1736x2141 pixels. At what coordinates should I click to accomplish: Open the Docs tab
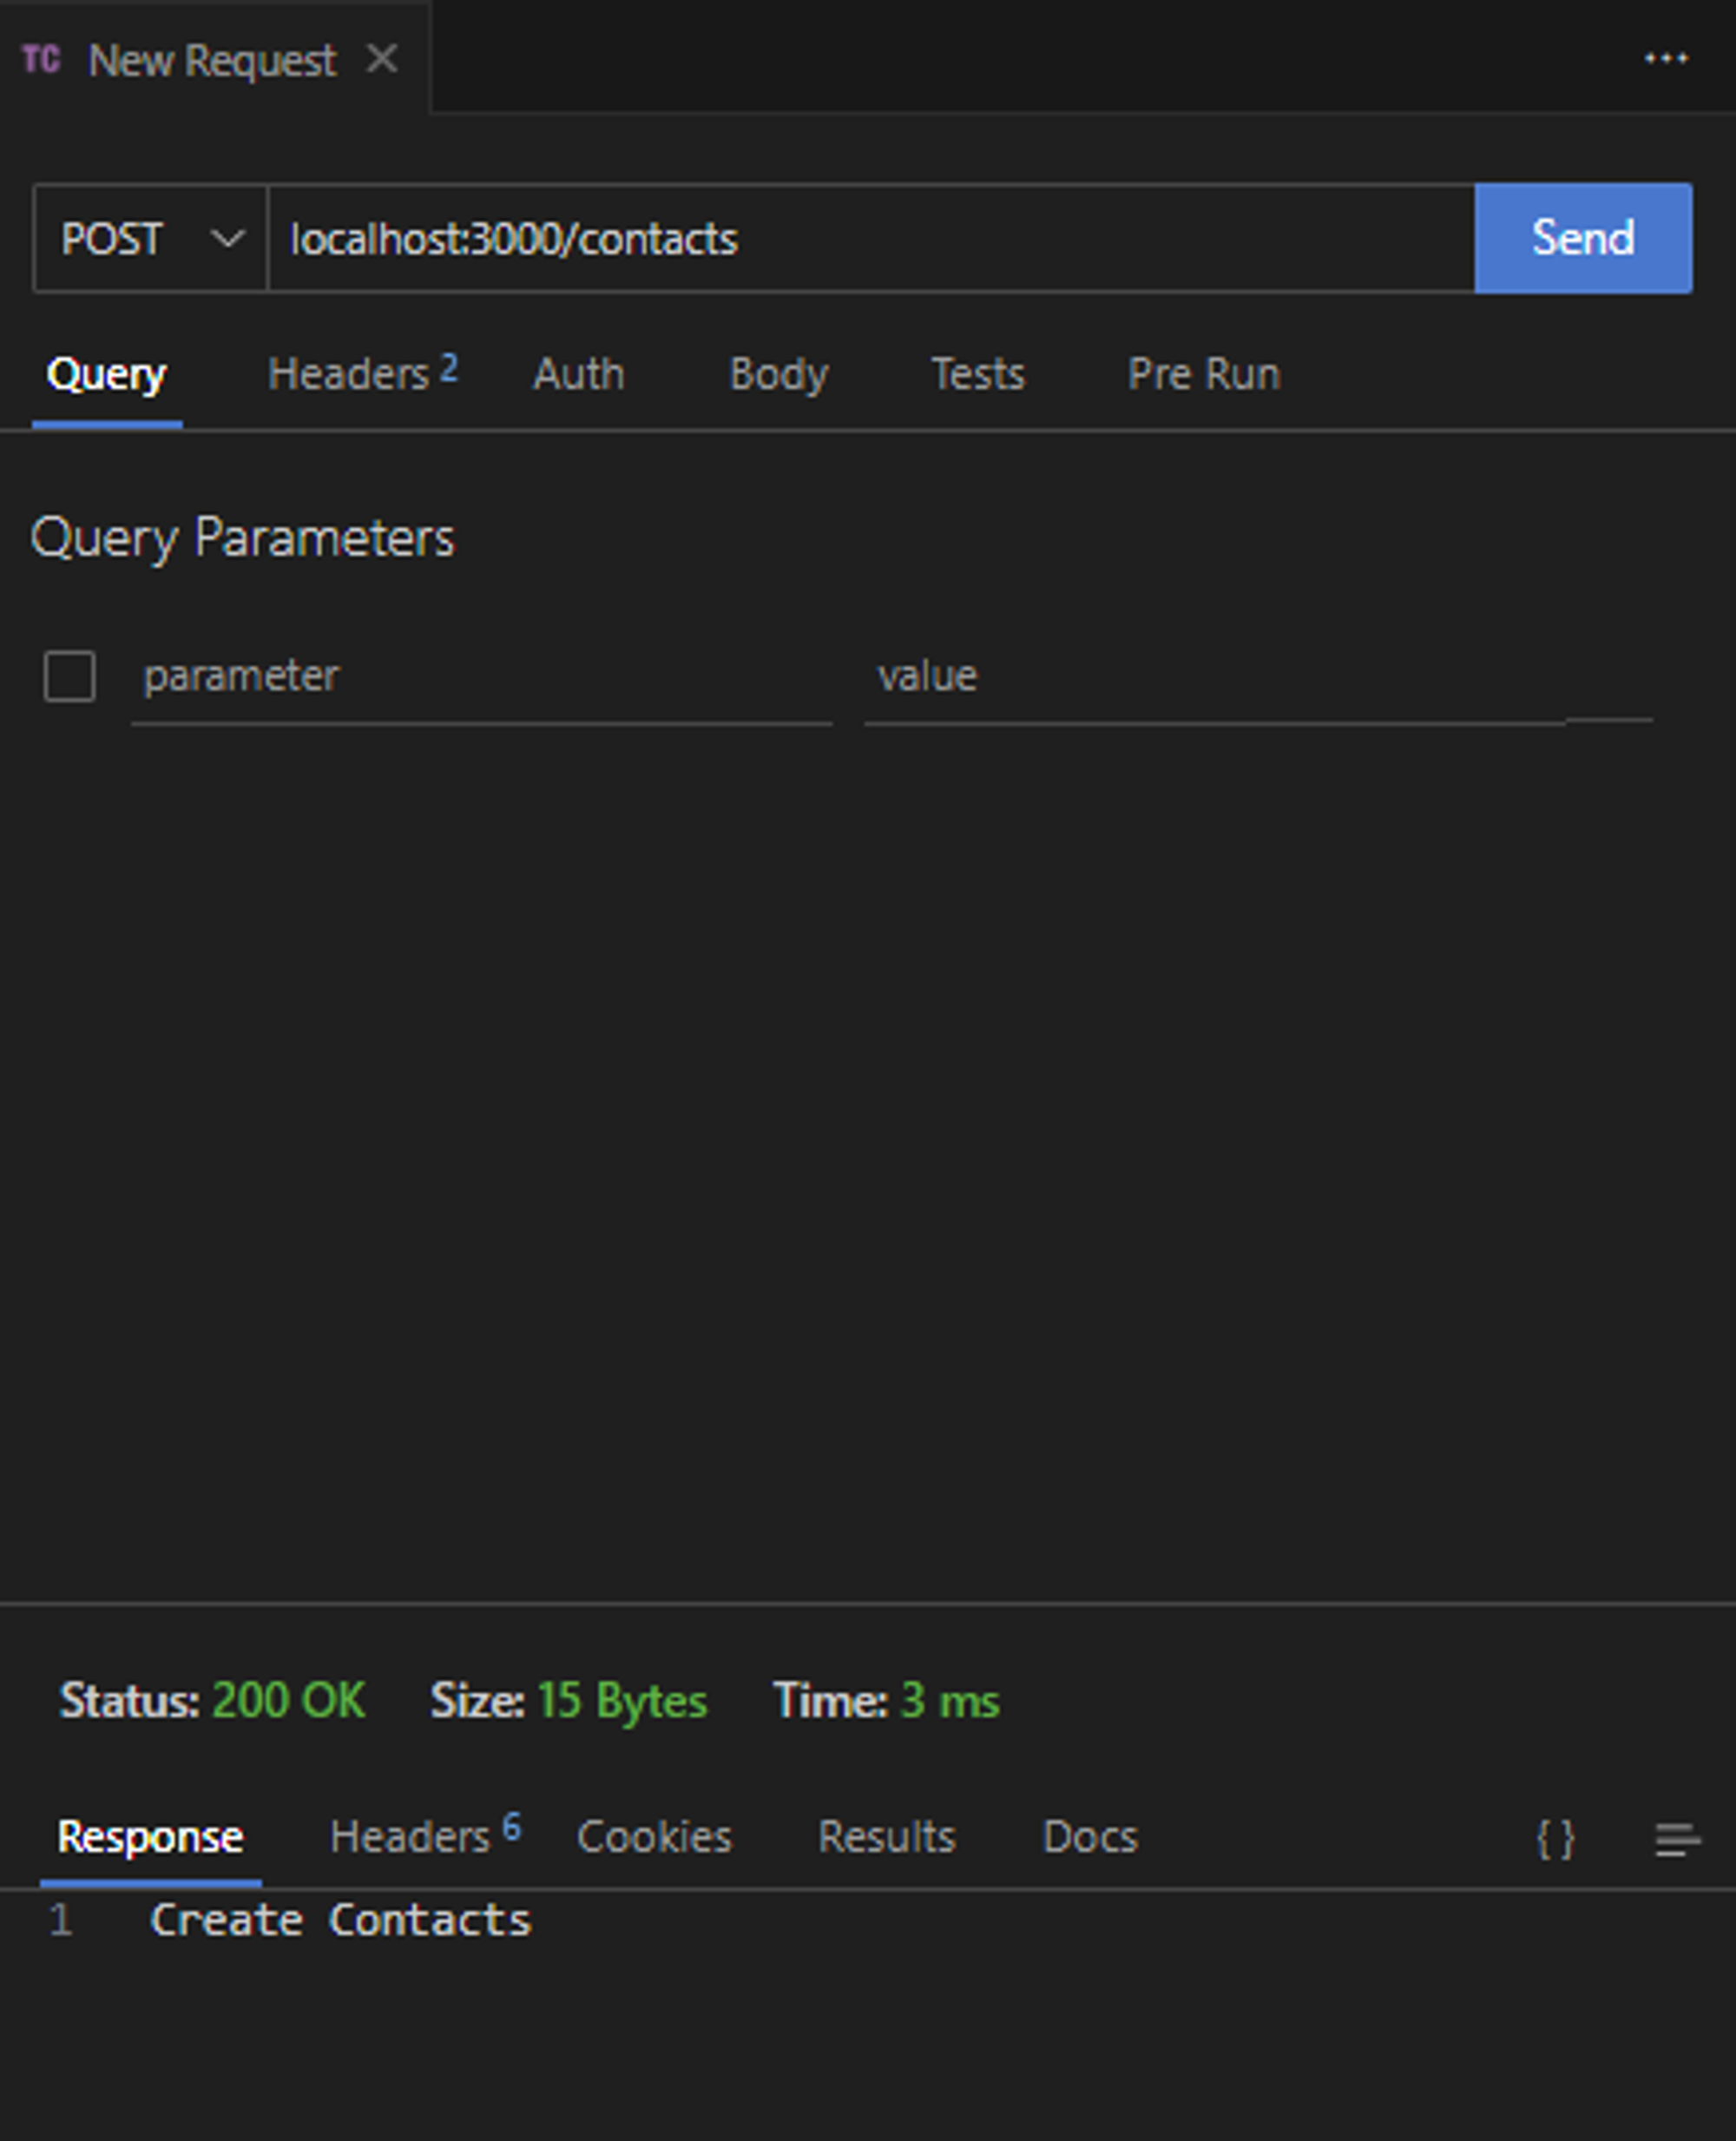coord(1090,1837)
